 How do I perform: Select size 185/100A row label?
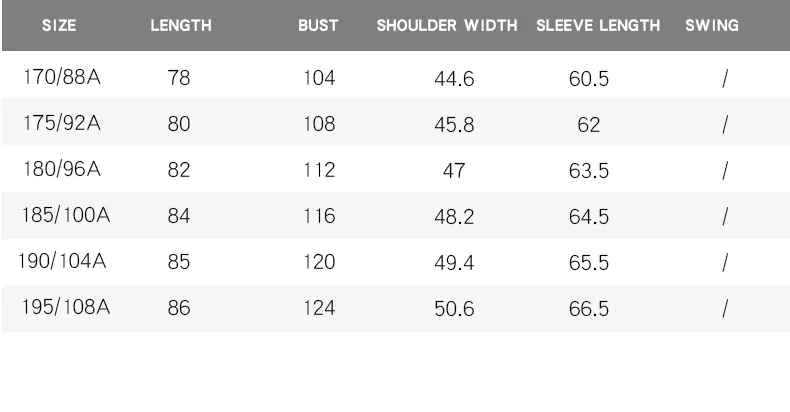(65, 215)
